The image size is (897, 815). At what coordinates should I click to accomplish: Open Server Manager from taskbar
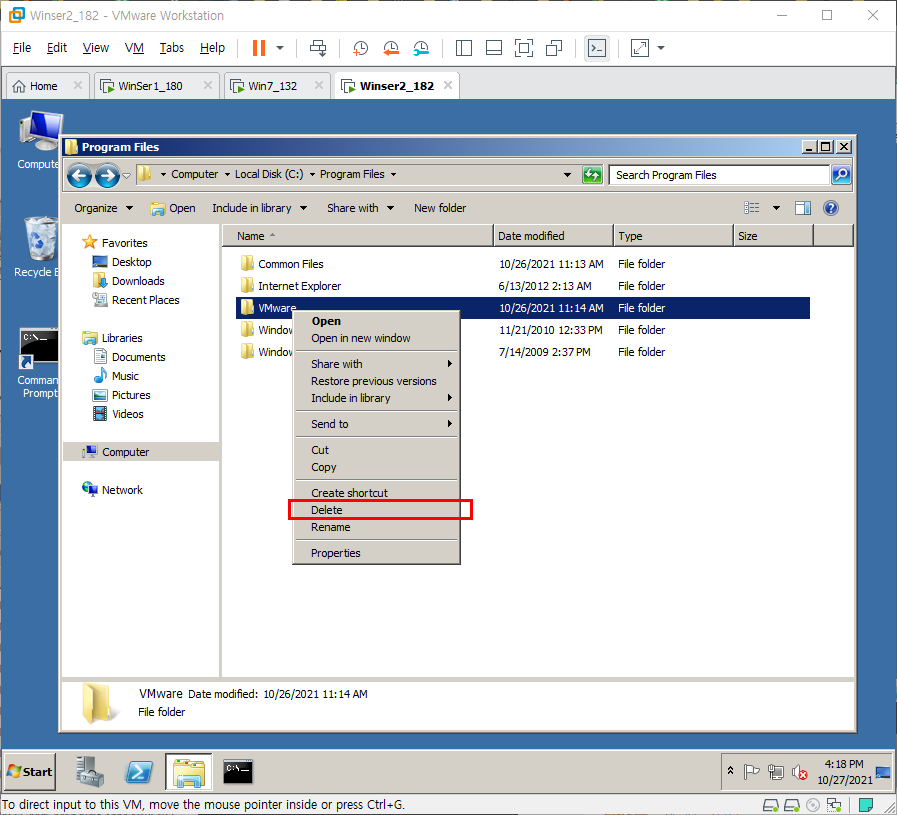(x=90, y=772)
